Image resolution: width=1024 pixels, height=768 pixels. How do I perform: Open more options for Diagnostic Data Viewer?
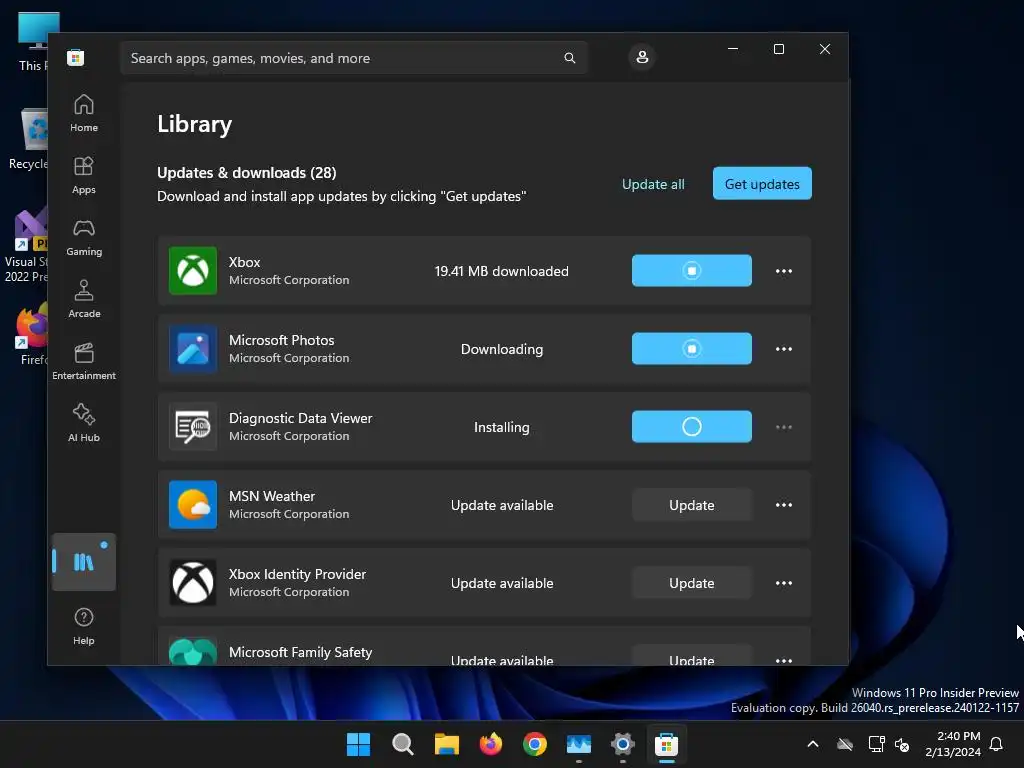coord(784,427)
